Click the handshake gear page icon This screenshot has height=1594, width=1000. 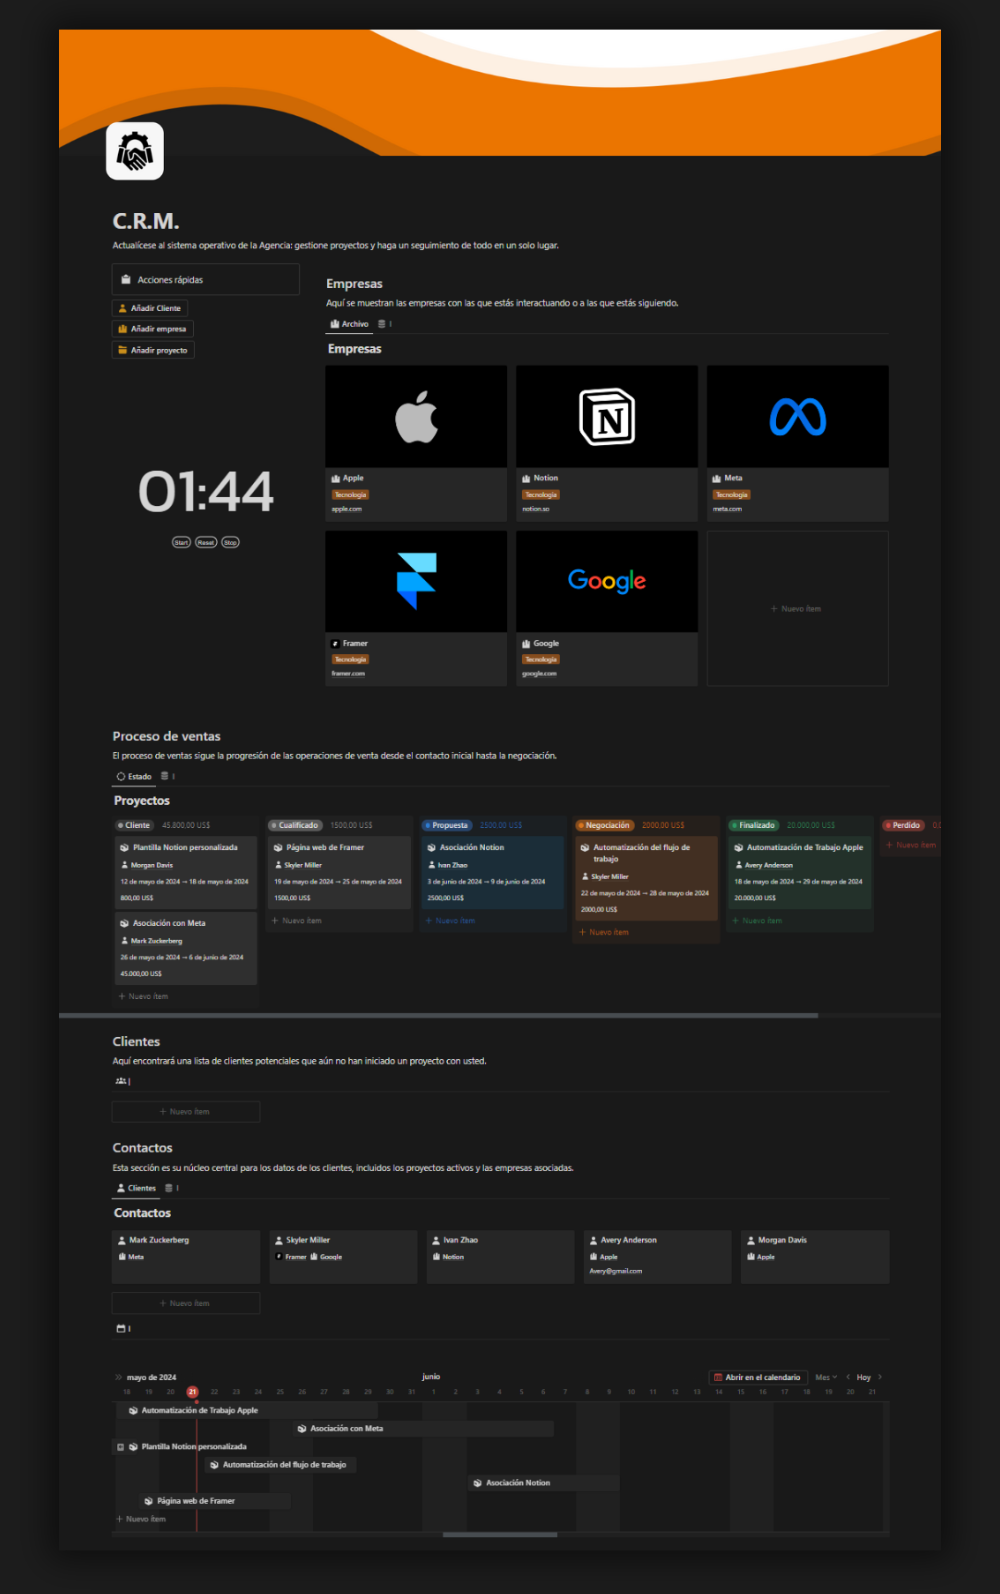click(x=135, y=151)
